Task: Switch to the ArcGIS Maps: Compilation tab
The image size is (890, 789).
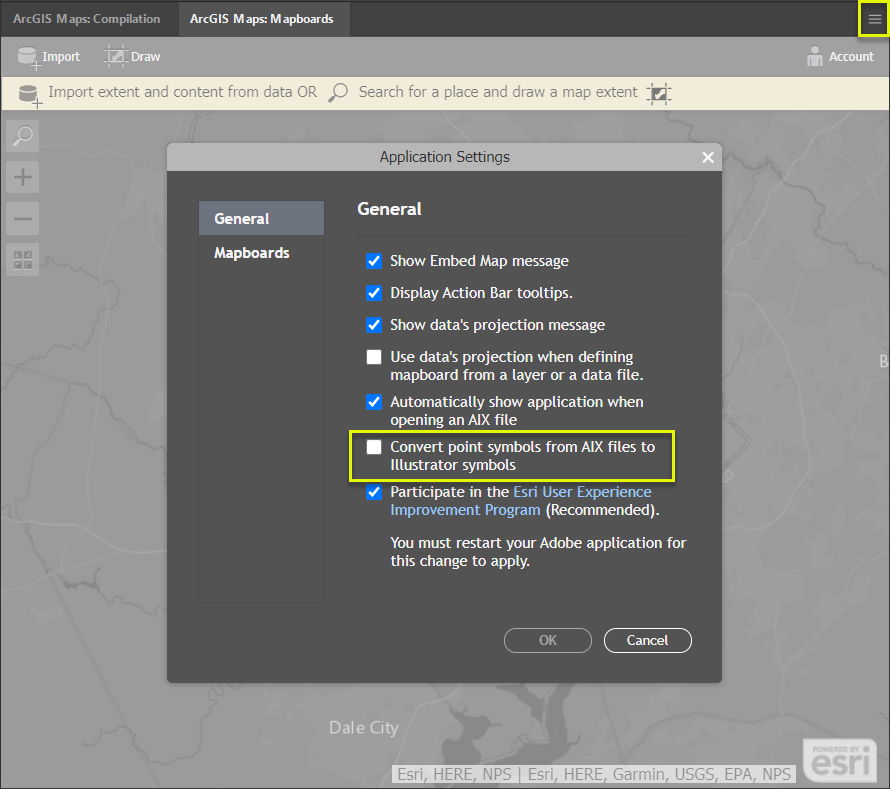Action: tap(87, 19)
